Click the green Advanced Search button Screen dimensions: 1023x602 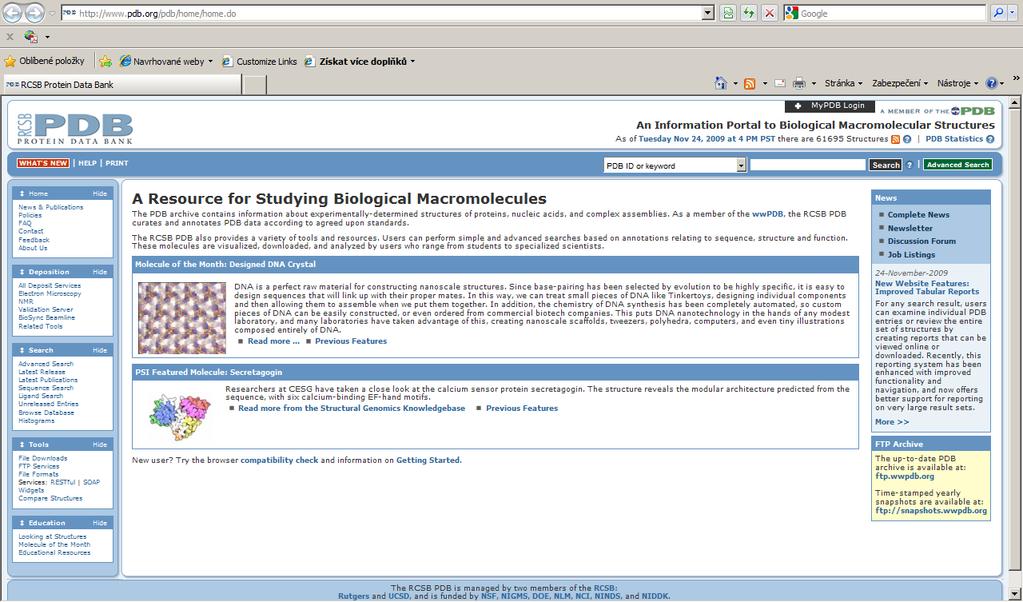point(958,165)
